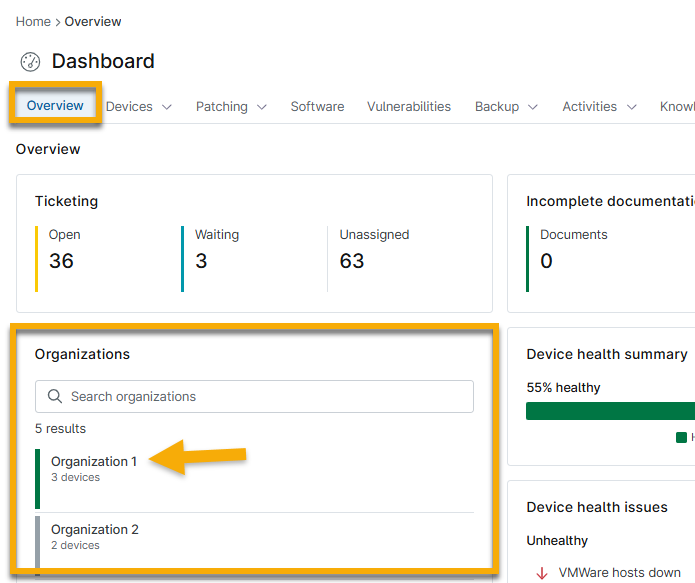Open the 63 unassigned tickets
Screen dimensions: 695x583
[352, 261]
